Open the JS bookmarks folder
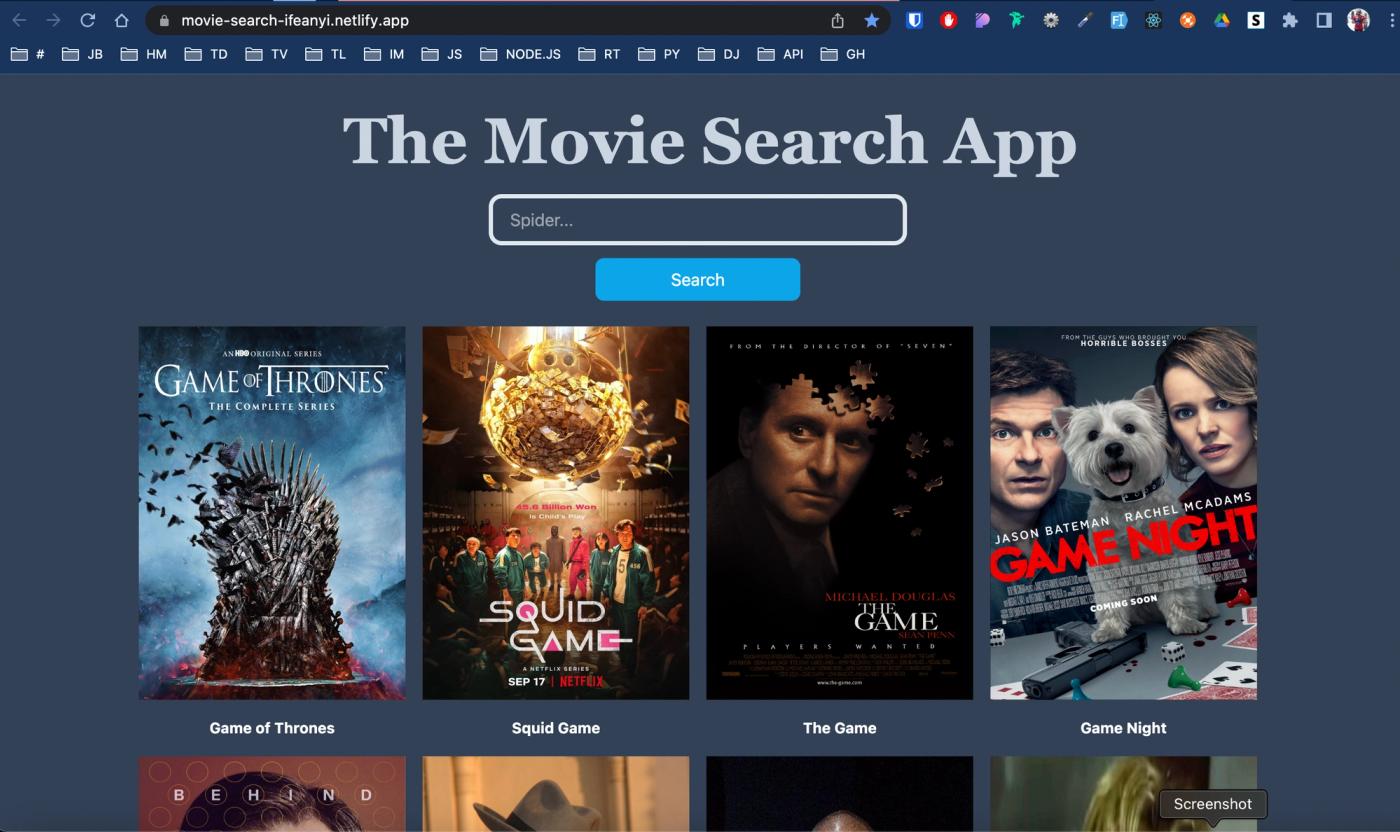 pos(441,54)
